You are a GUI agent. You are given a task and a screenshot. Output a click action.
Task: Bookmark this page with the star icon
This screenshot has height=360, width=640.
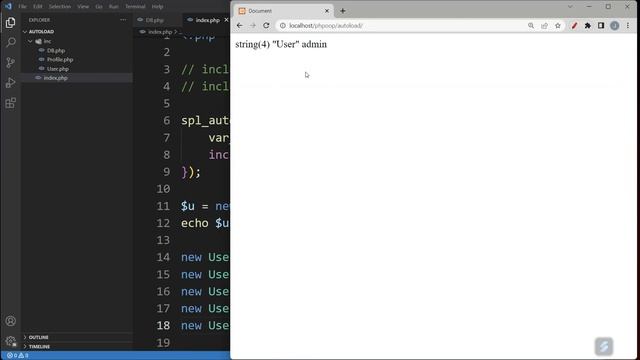pos(558,26)
